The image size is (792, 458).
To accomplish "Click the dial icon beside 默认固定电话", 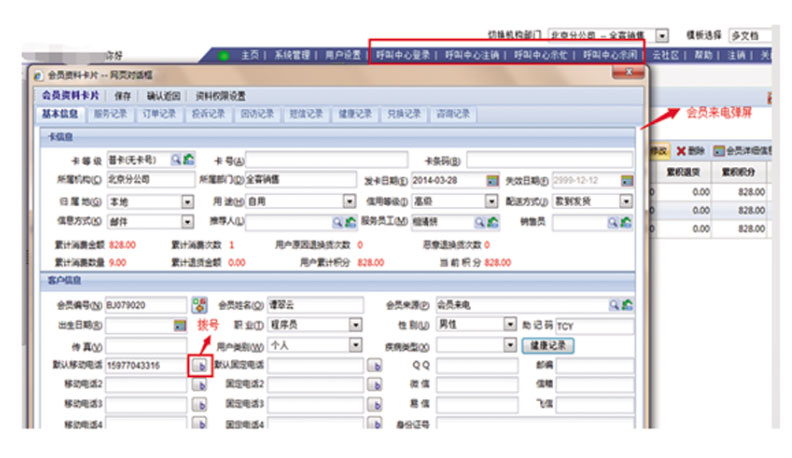I will (375, 366).
